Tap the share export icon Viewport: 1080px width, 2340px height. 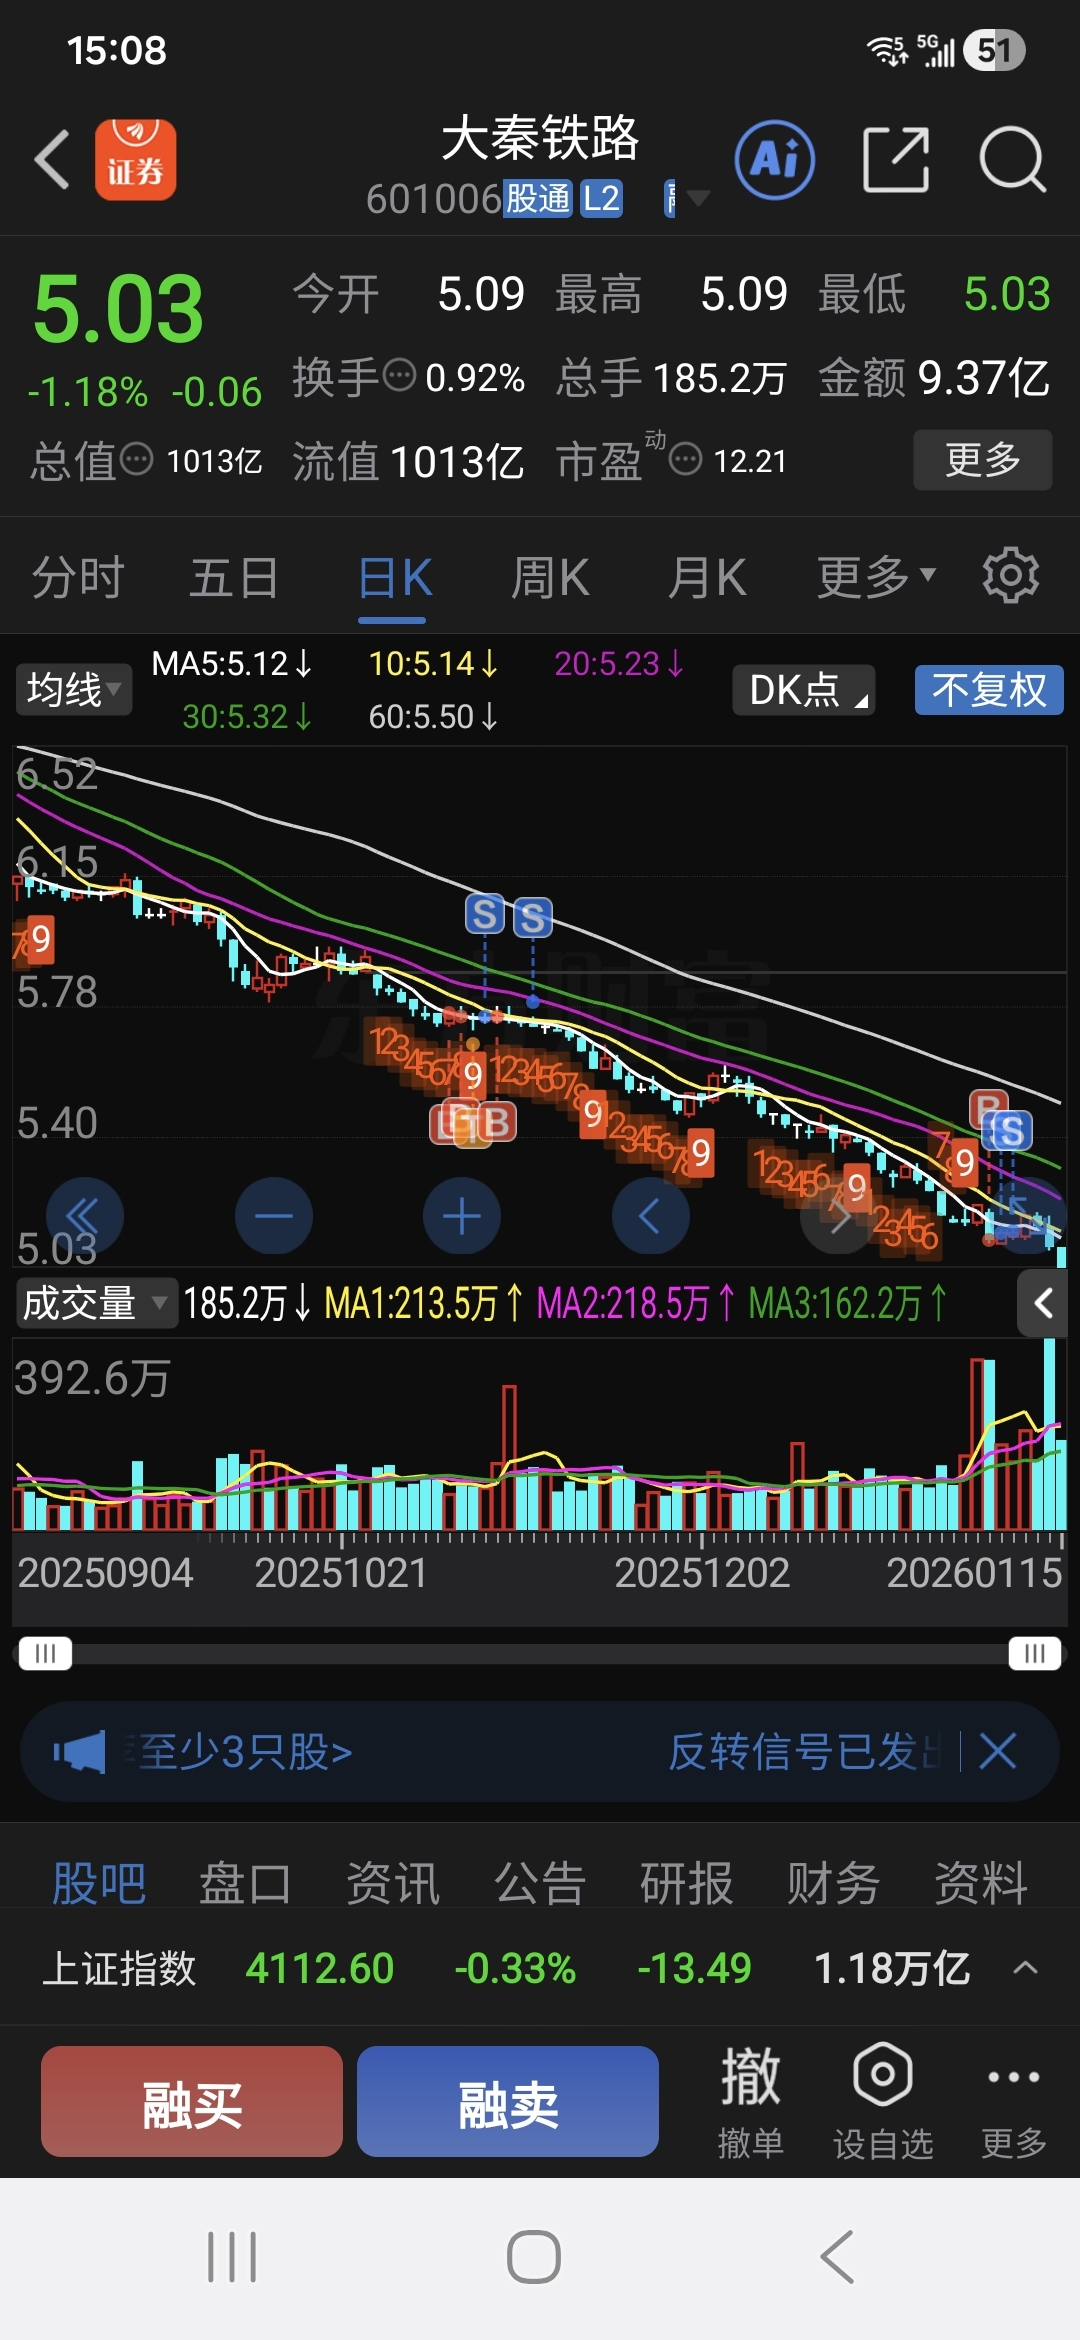pyautogui.click(x=896, y=160)
